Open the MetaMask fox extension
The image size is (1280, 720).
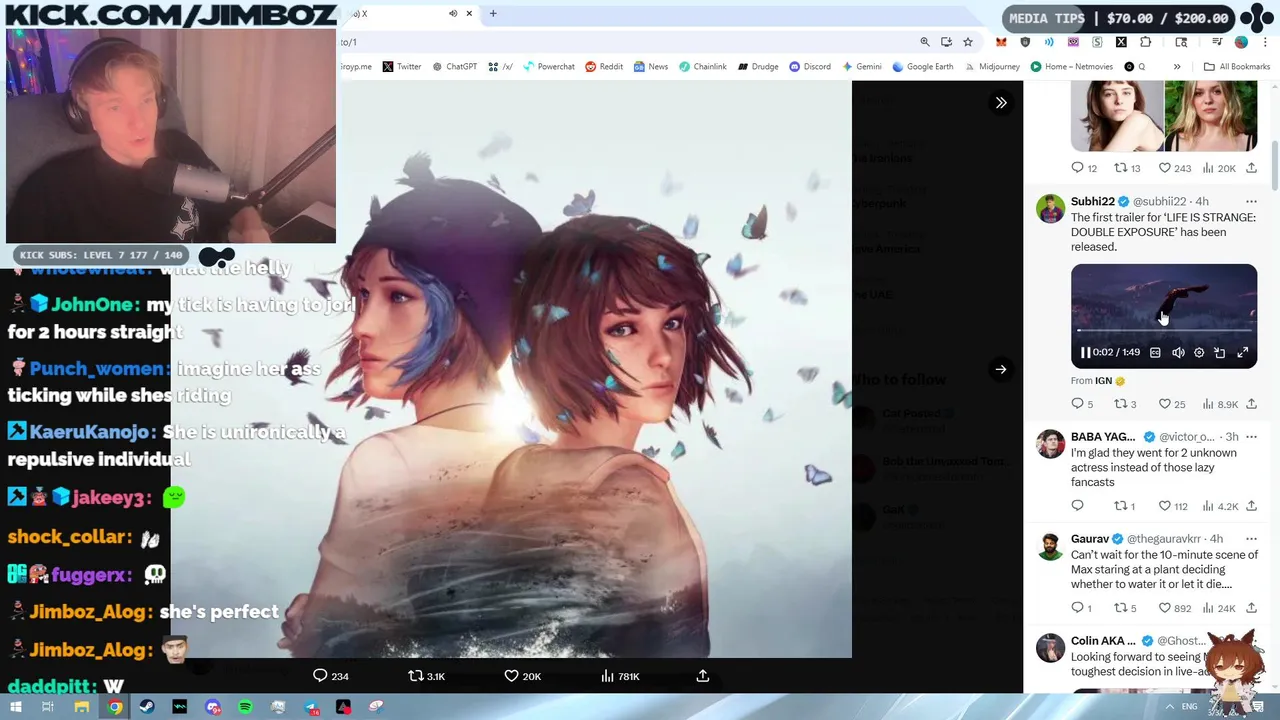[x=1001, y=42]
